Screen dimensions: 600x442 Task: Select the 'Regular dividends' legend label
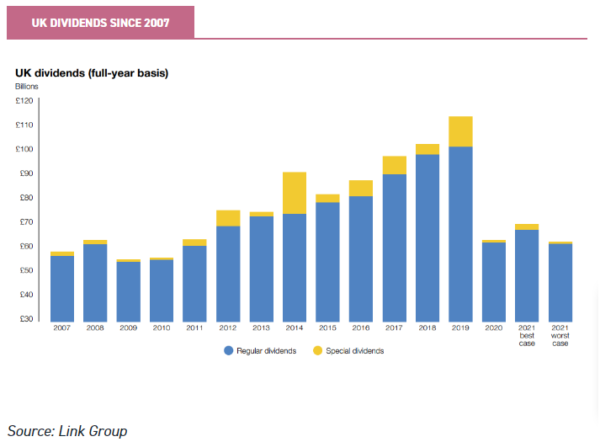point(266,351)
